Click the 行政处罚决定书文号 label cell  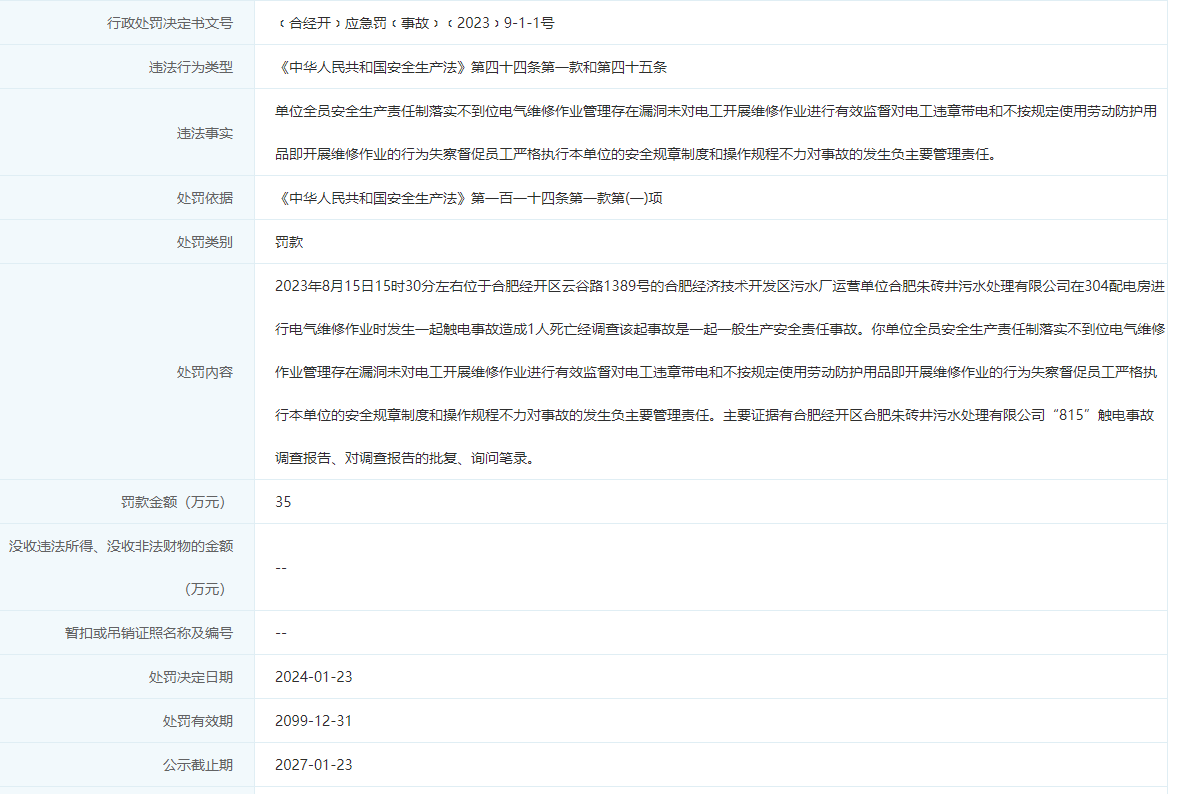tap(127, 23)
